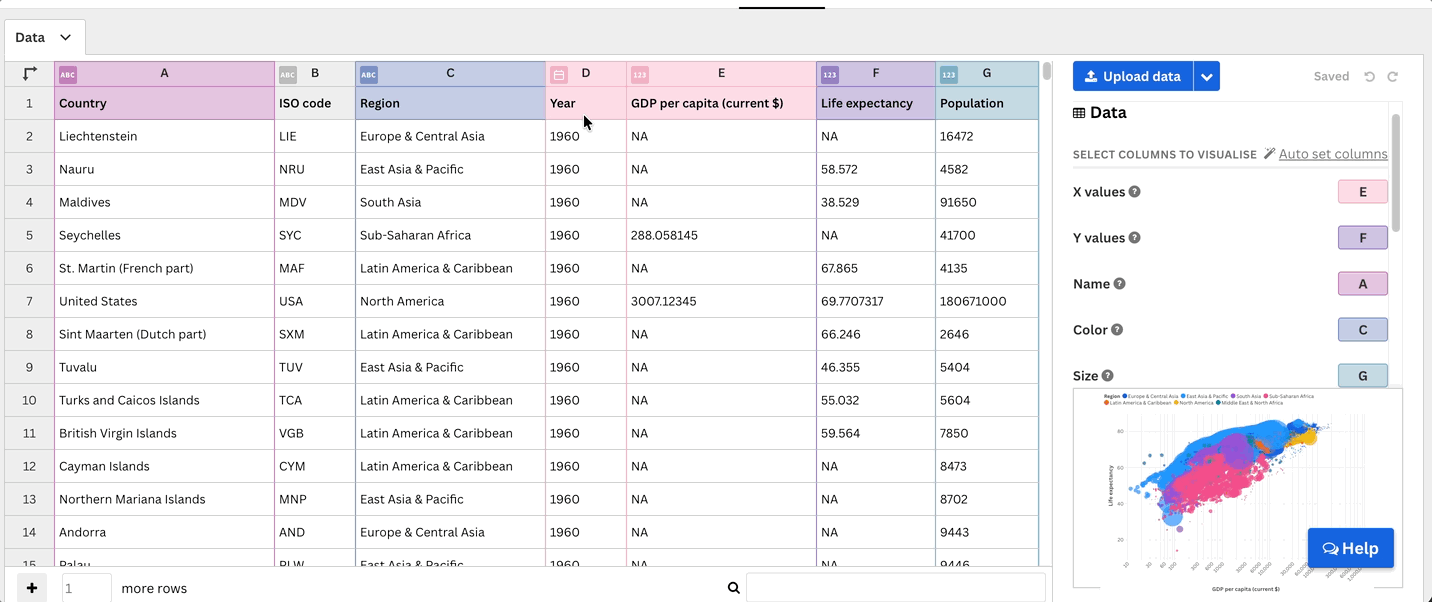Click the search input field at the bottom
This screenshot has width=1432, height=602.
coord(895,587)
